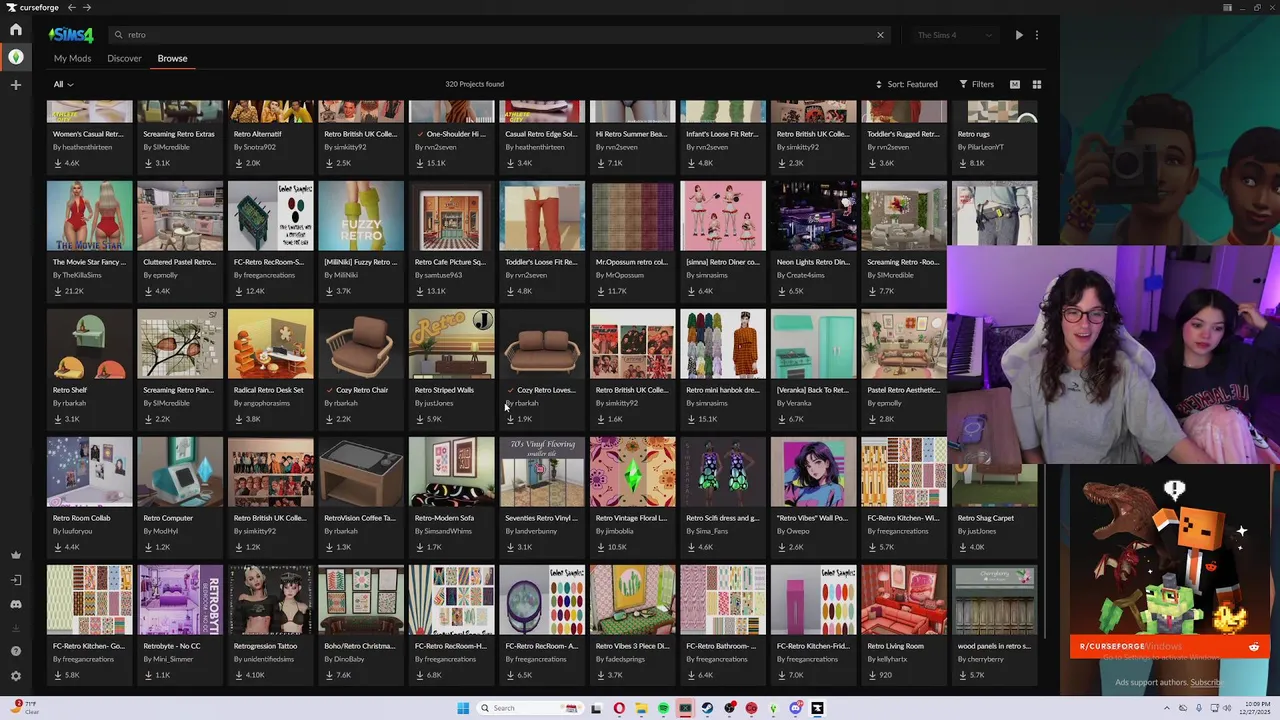
Task: Open Mr.Opossum retro col thumbnail
Action: [632, 215]
